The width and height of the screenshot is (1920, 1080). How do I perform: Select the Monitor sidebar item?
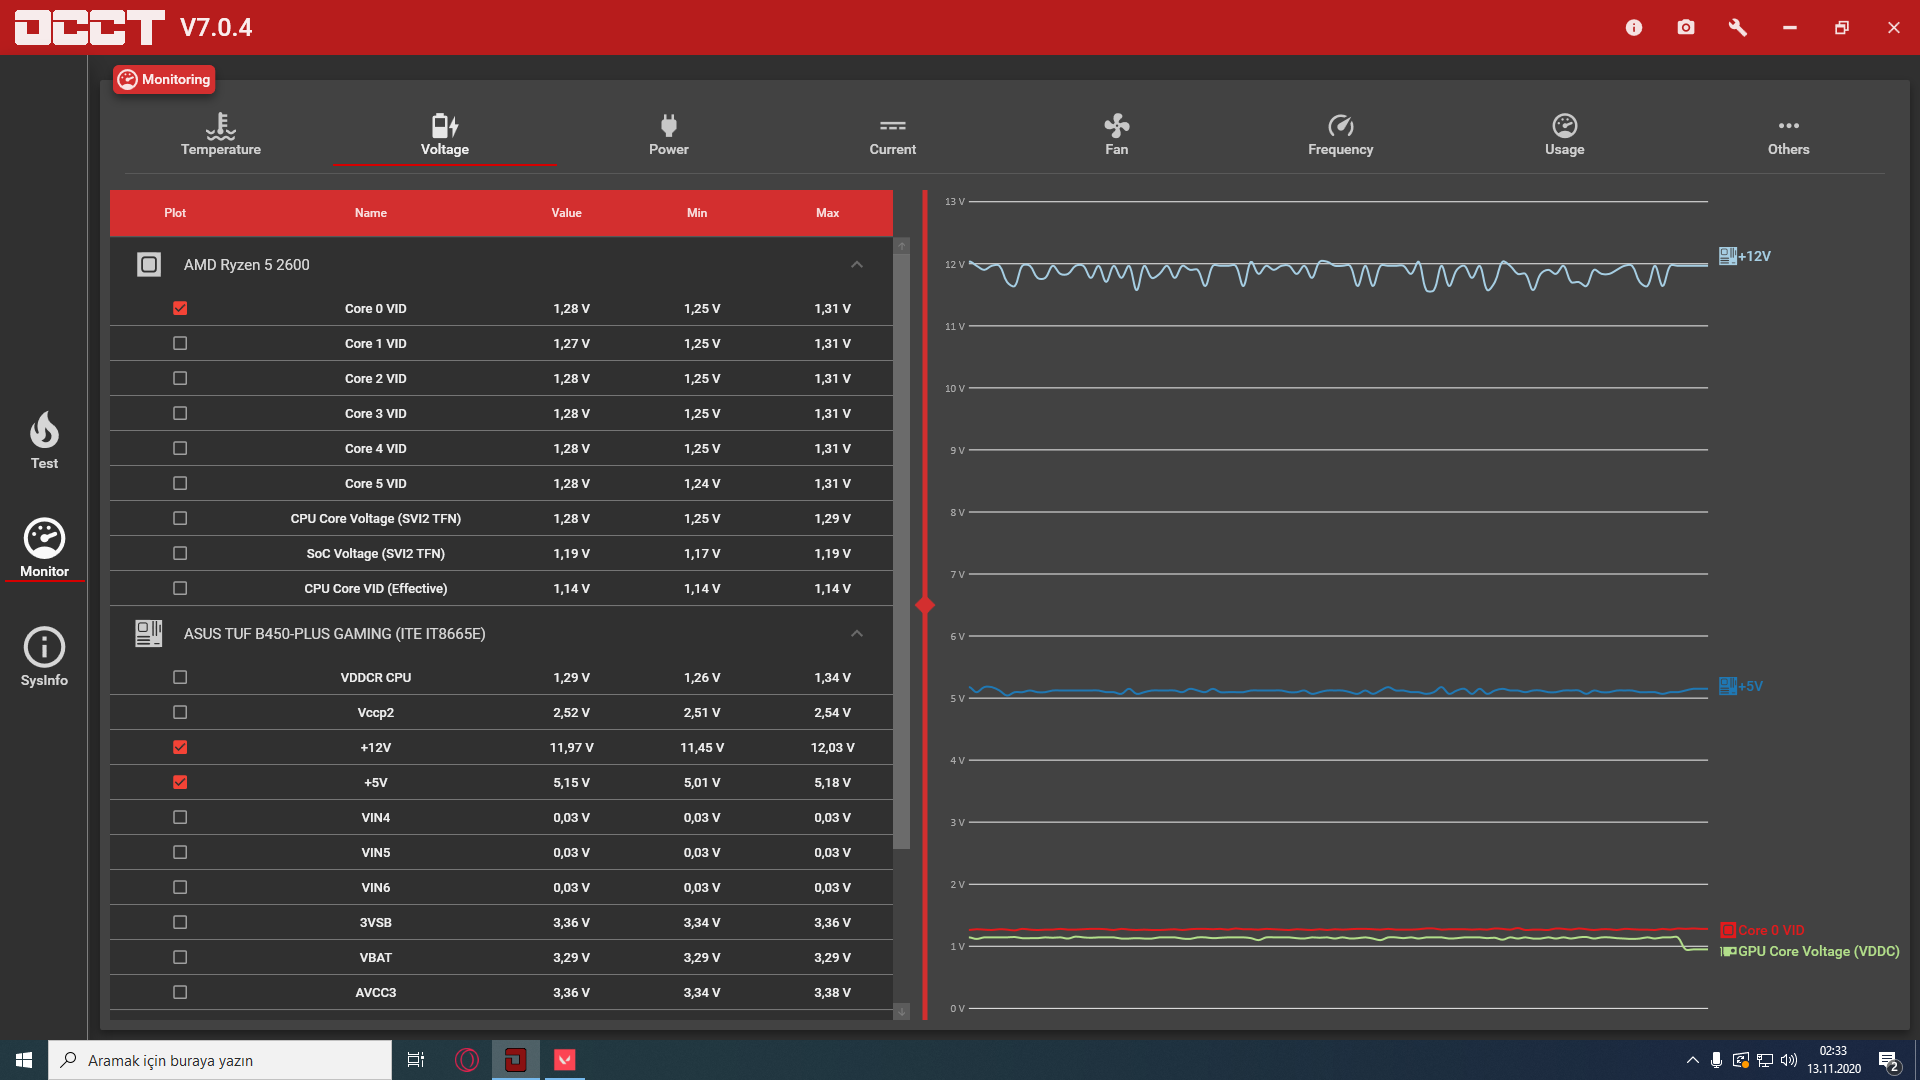pos(44,548)
